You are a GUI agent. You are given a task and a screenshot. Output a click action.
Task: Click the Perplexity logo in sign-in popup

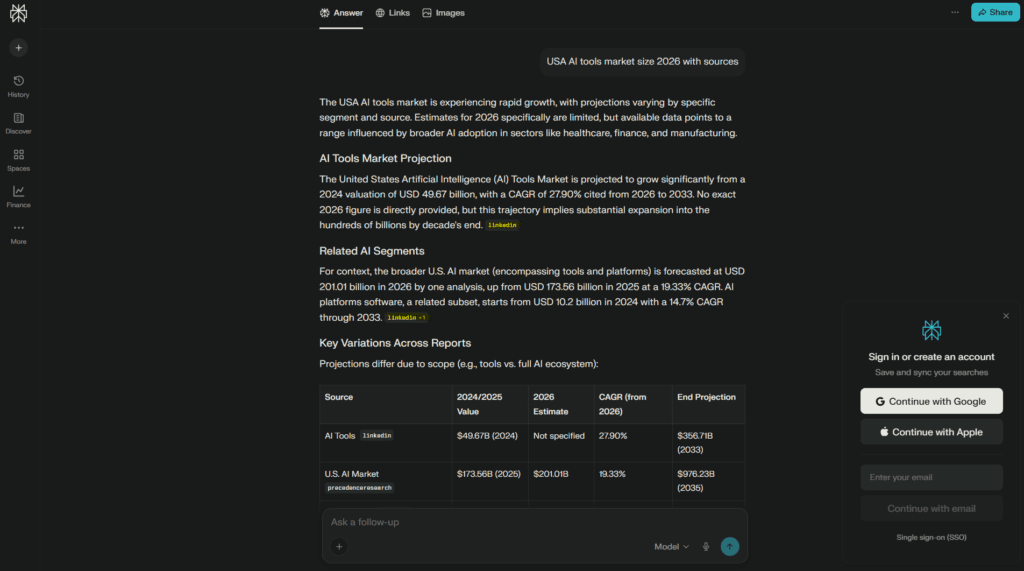click(931, 330)
